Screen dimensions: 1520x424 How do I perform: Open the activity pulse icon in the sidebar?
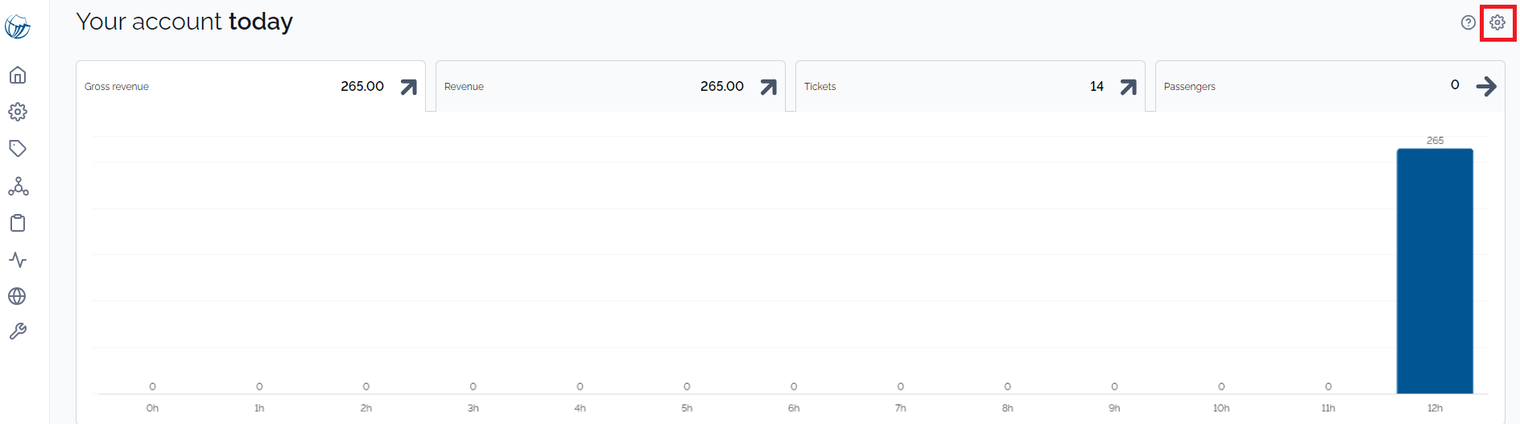17,260
